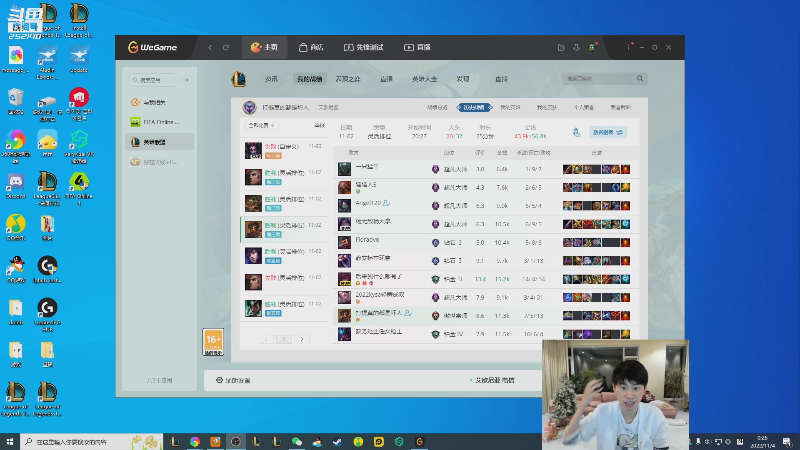This screenshot has width=800, height=450.
Task: Open the 资讯 news tab
Action: [271, 79]
